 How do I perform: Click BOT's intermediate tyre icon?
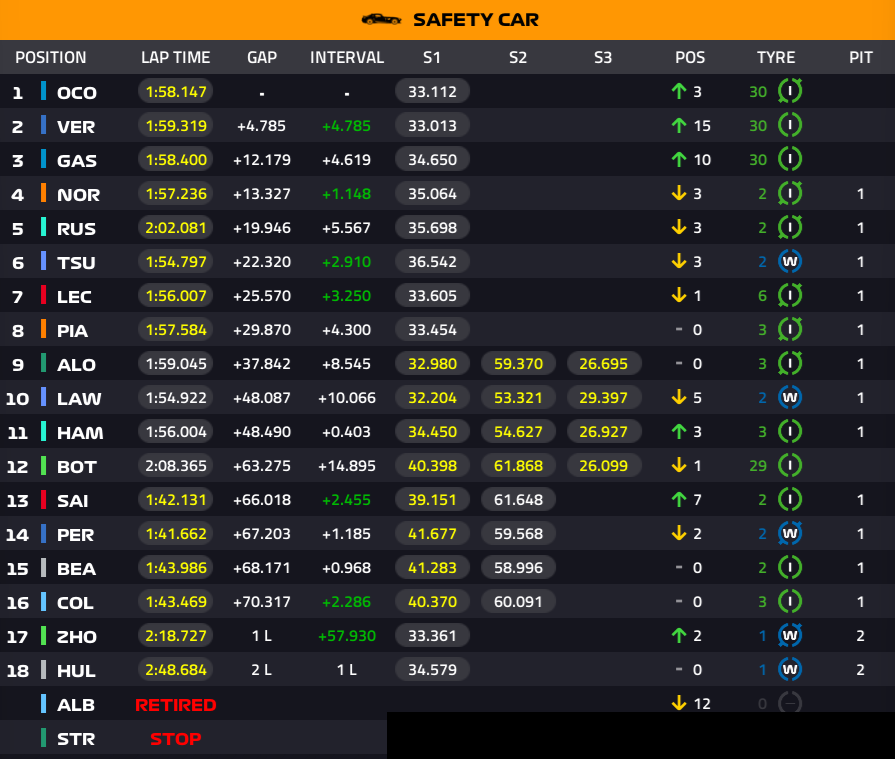tap(790, 466)
